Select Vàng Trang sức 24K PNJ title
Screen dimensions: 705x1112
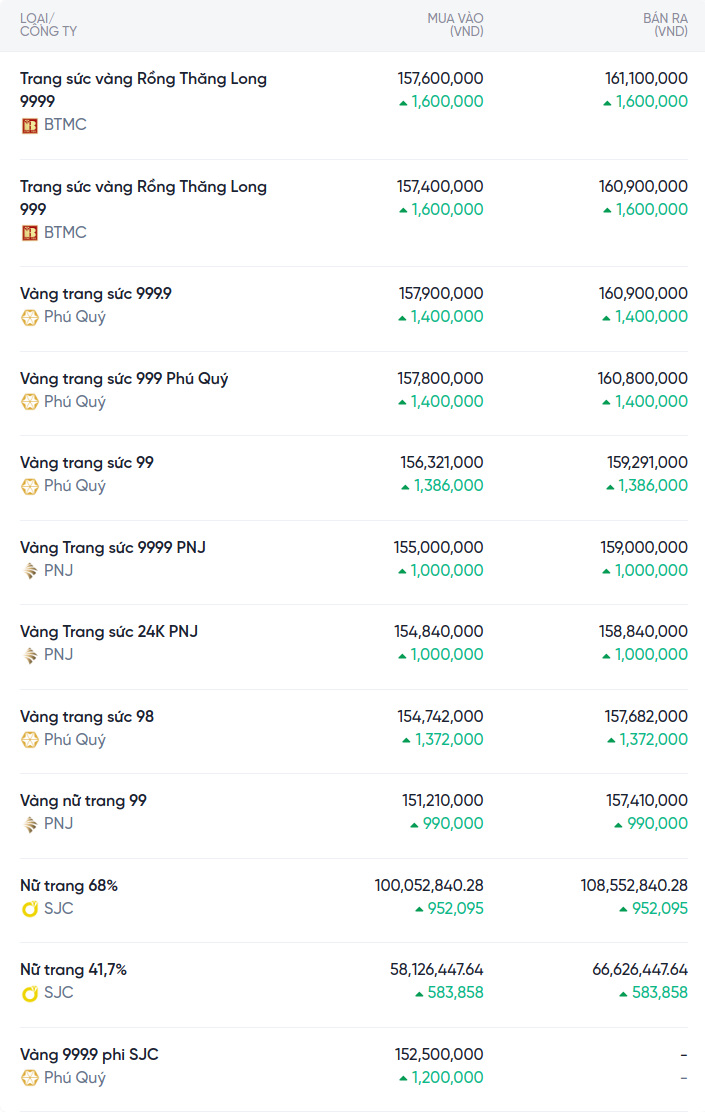pyautogui.click(x=109, y=632)
